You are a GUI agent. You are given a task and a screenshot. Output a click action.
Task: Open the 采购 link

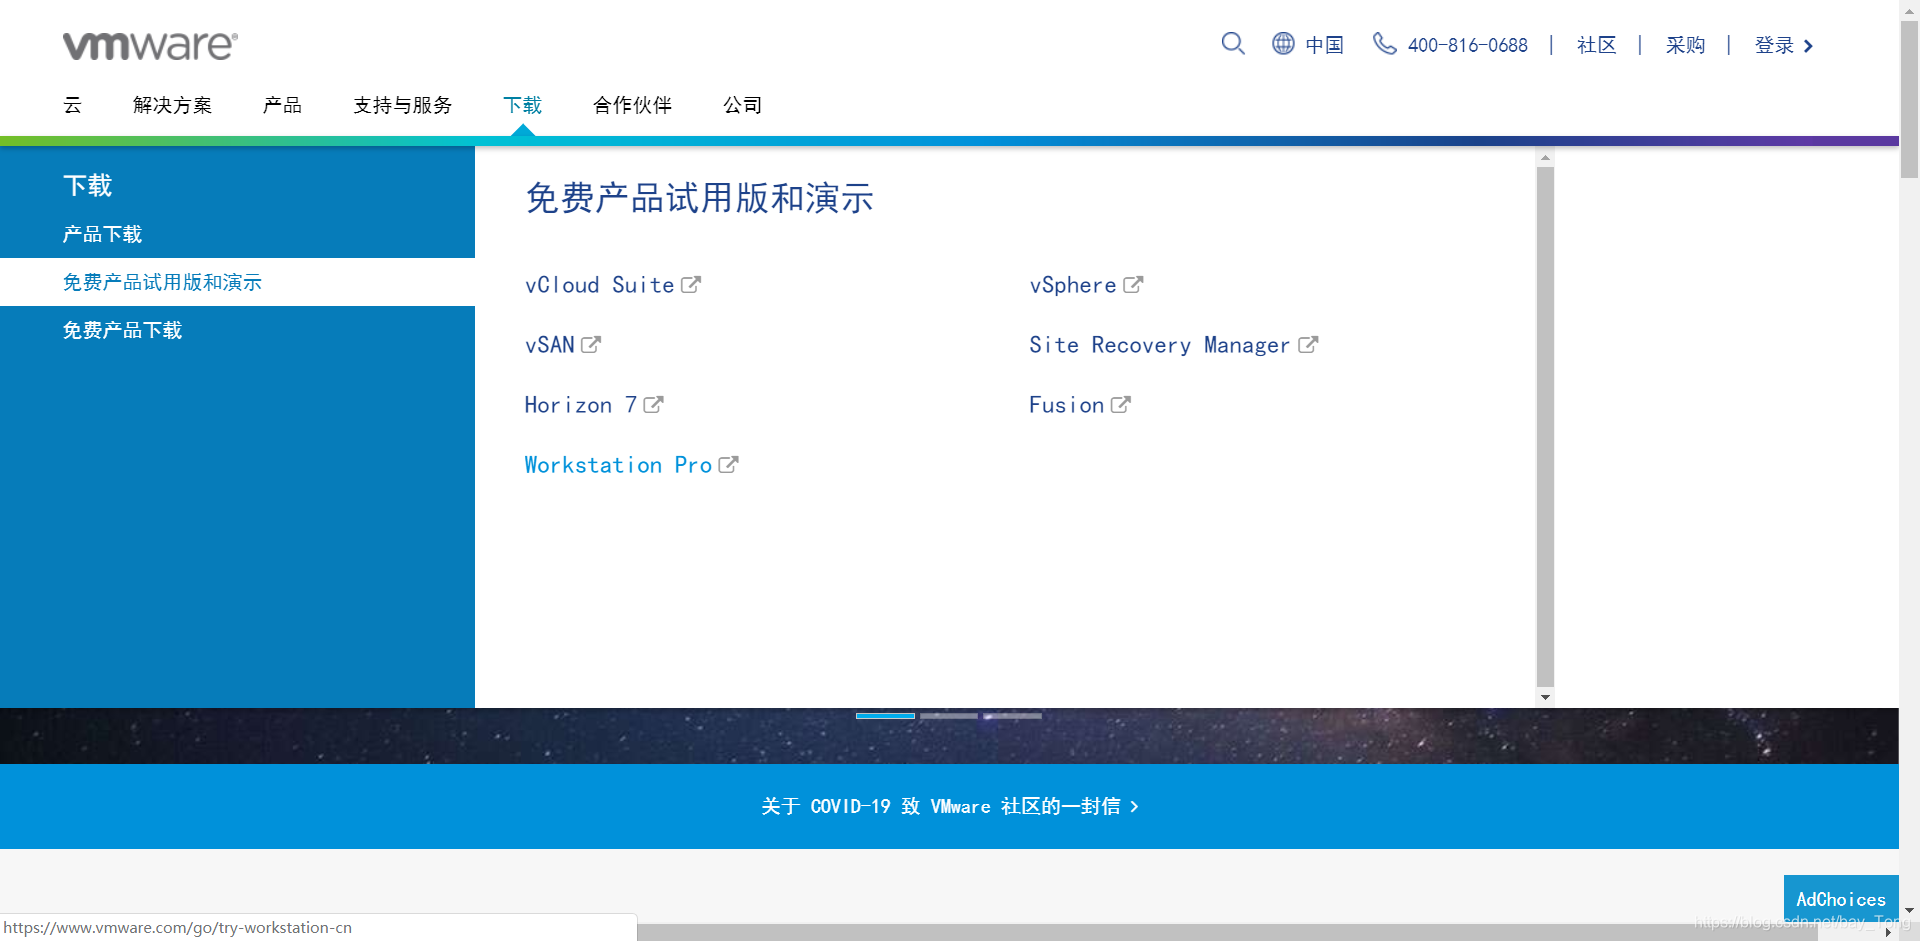pos(1685,45)
